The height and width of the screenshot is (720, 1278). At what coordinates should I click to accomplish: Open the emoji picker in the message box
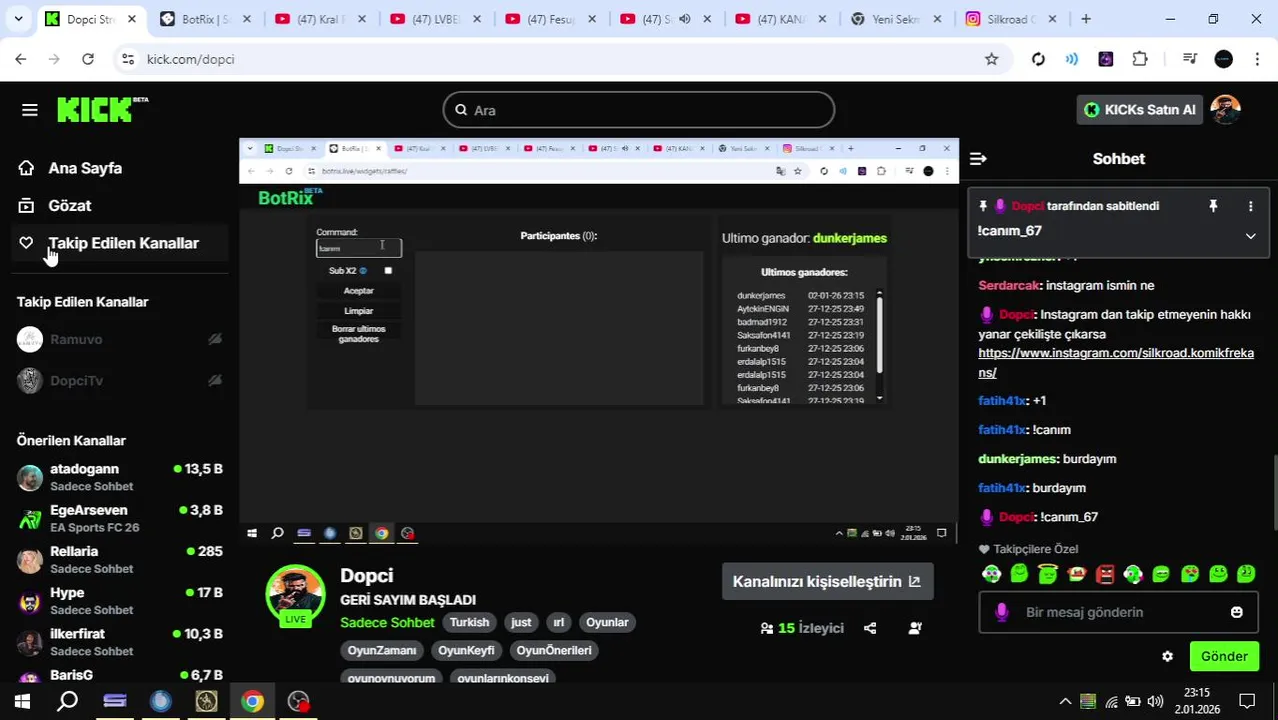pos(1237,612)
